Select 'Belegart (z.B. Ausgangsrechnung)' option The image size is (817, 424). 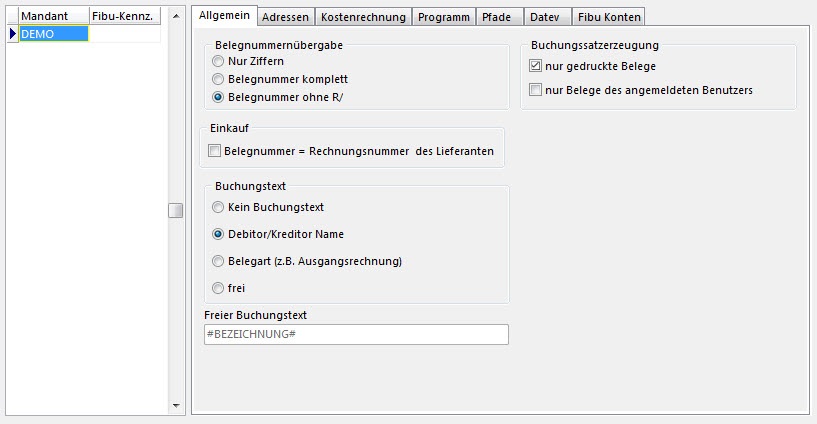[x=219, y=261]
